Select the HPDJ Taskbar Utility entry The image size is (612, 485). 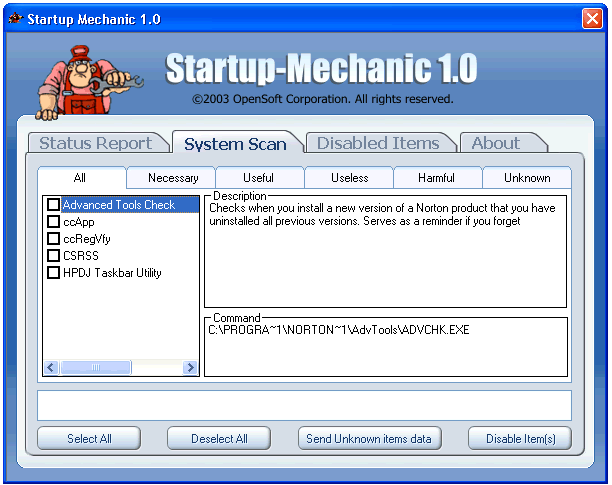(x=112, y=272)
